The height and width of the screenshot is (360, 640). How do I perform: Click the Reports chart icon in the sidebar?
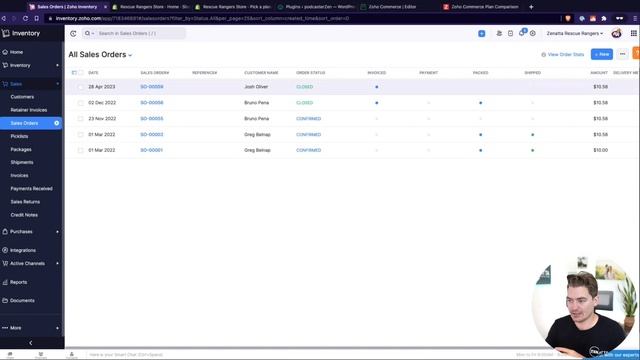tap(5, 282)
